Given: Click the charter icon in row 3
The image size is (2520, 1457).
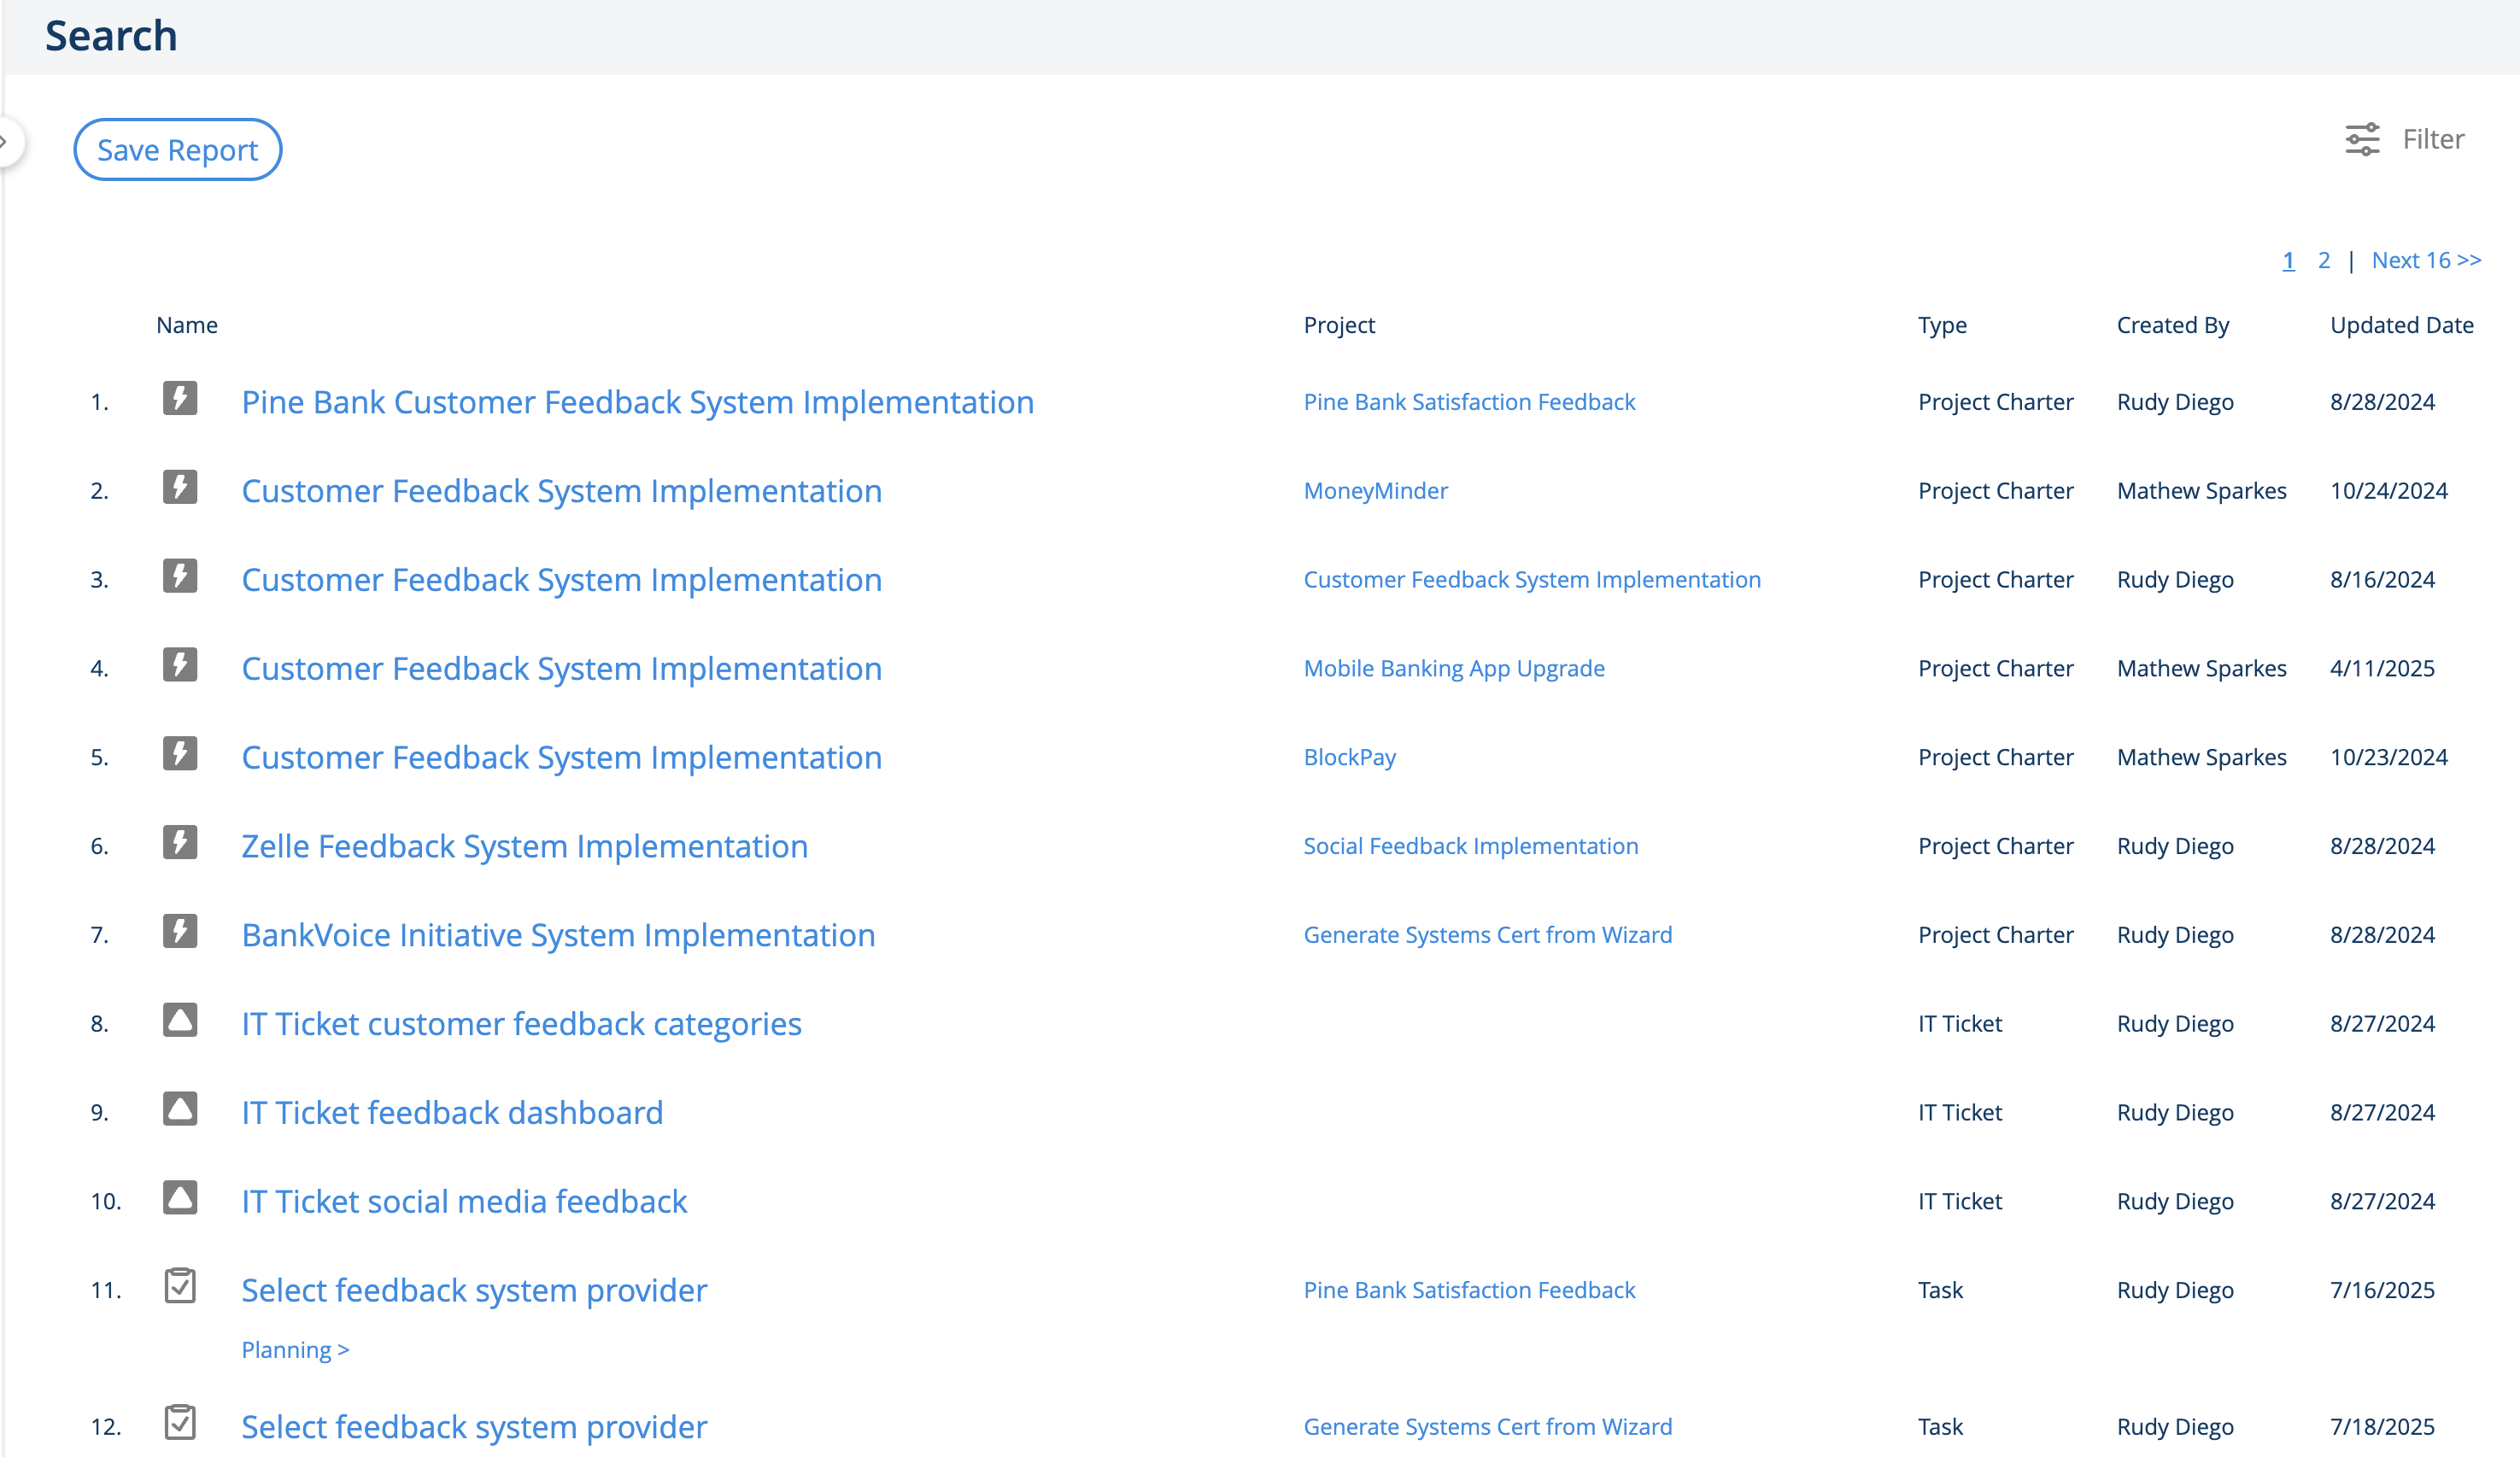Looking at the screenshot, I should point(180,576).
